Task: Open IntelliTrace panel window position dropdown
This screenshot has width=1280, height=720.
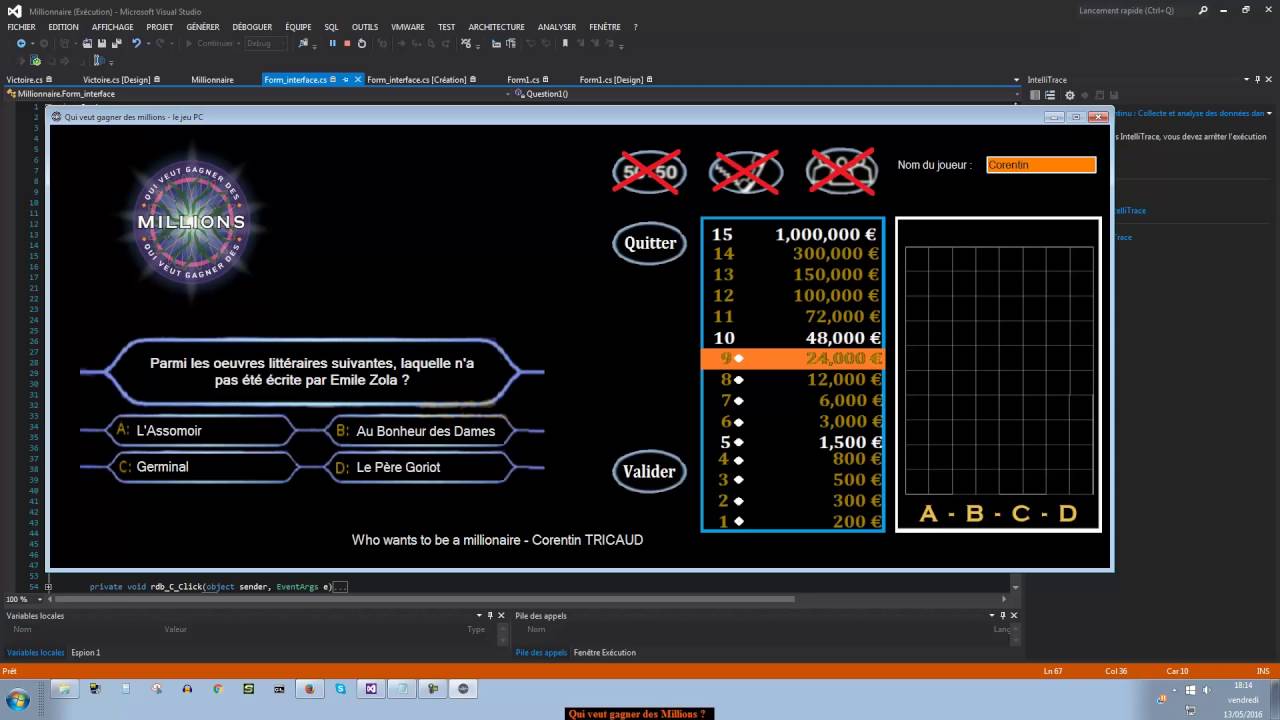Action: pyautogui.click(x=1246, y=80)
